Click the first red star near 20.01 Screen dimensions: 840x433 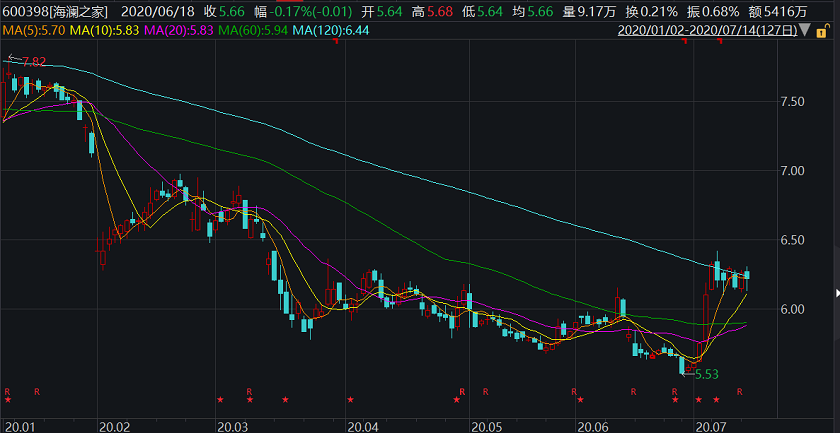click(8, 400)
